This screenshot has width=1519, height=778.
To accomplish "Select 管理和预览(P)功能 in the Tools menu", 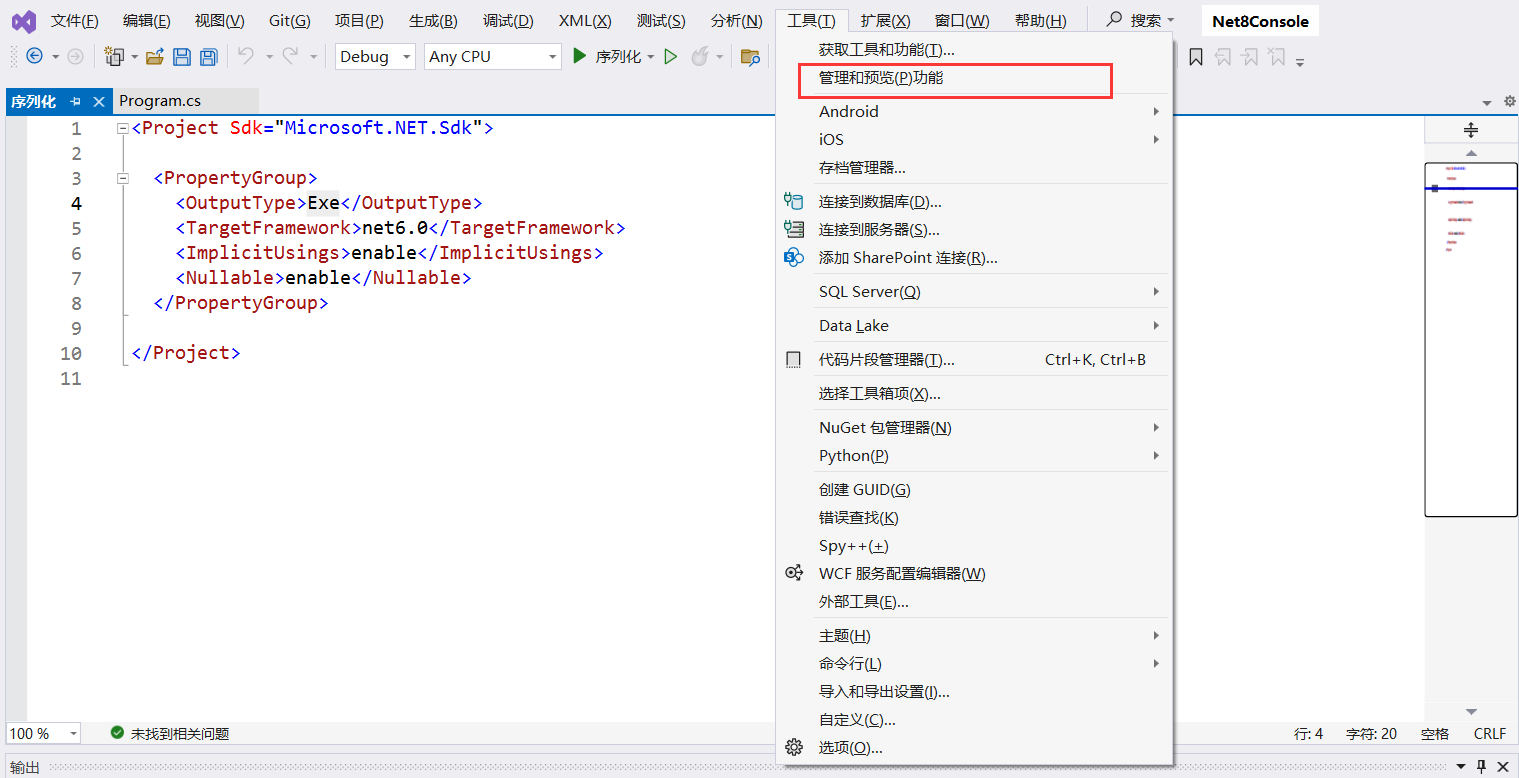I will pos(974,77).
